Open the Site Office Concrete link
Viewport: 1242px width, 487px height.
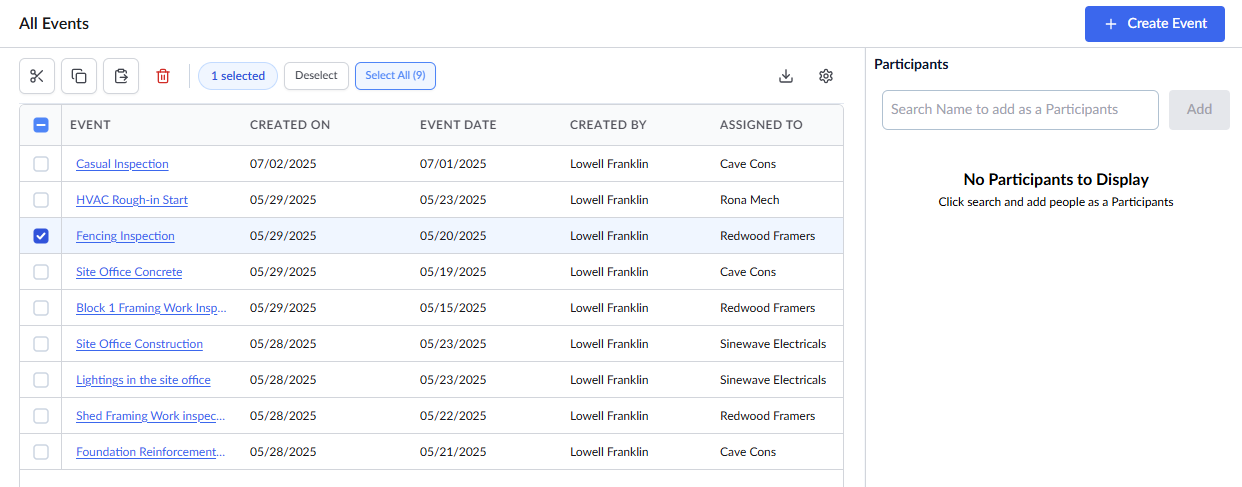129,272
